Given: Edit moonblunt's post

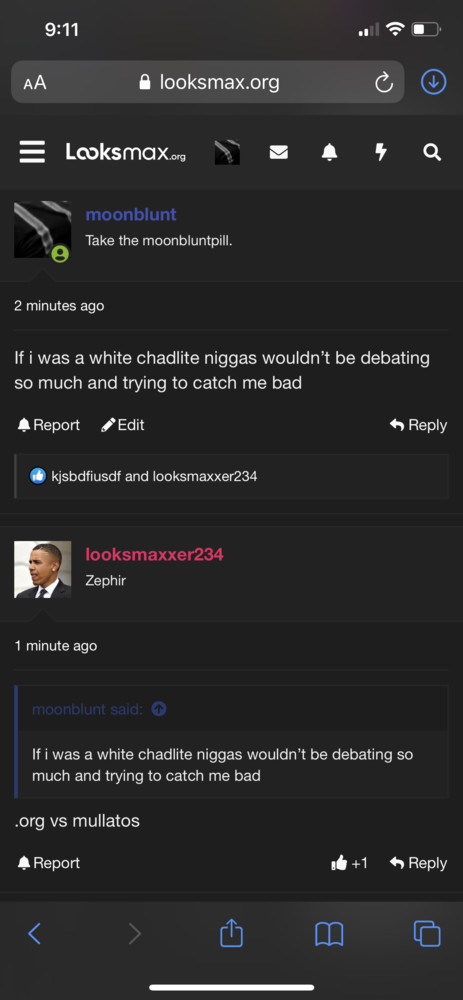Looking at the screenshot, I should click(122, 425).
